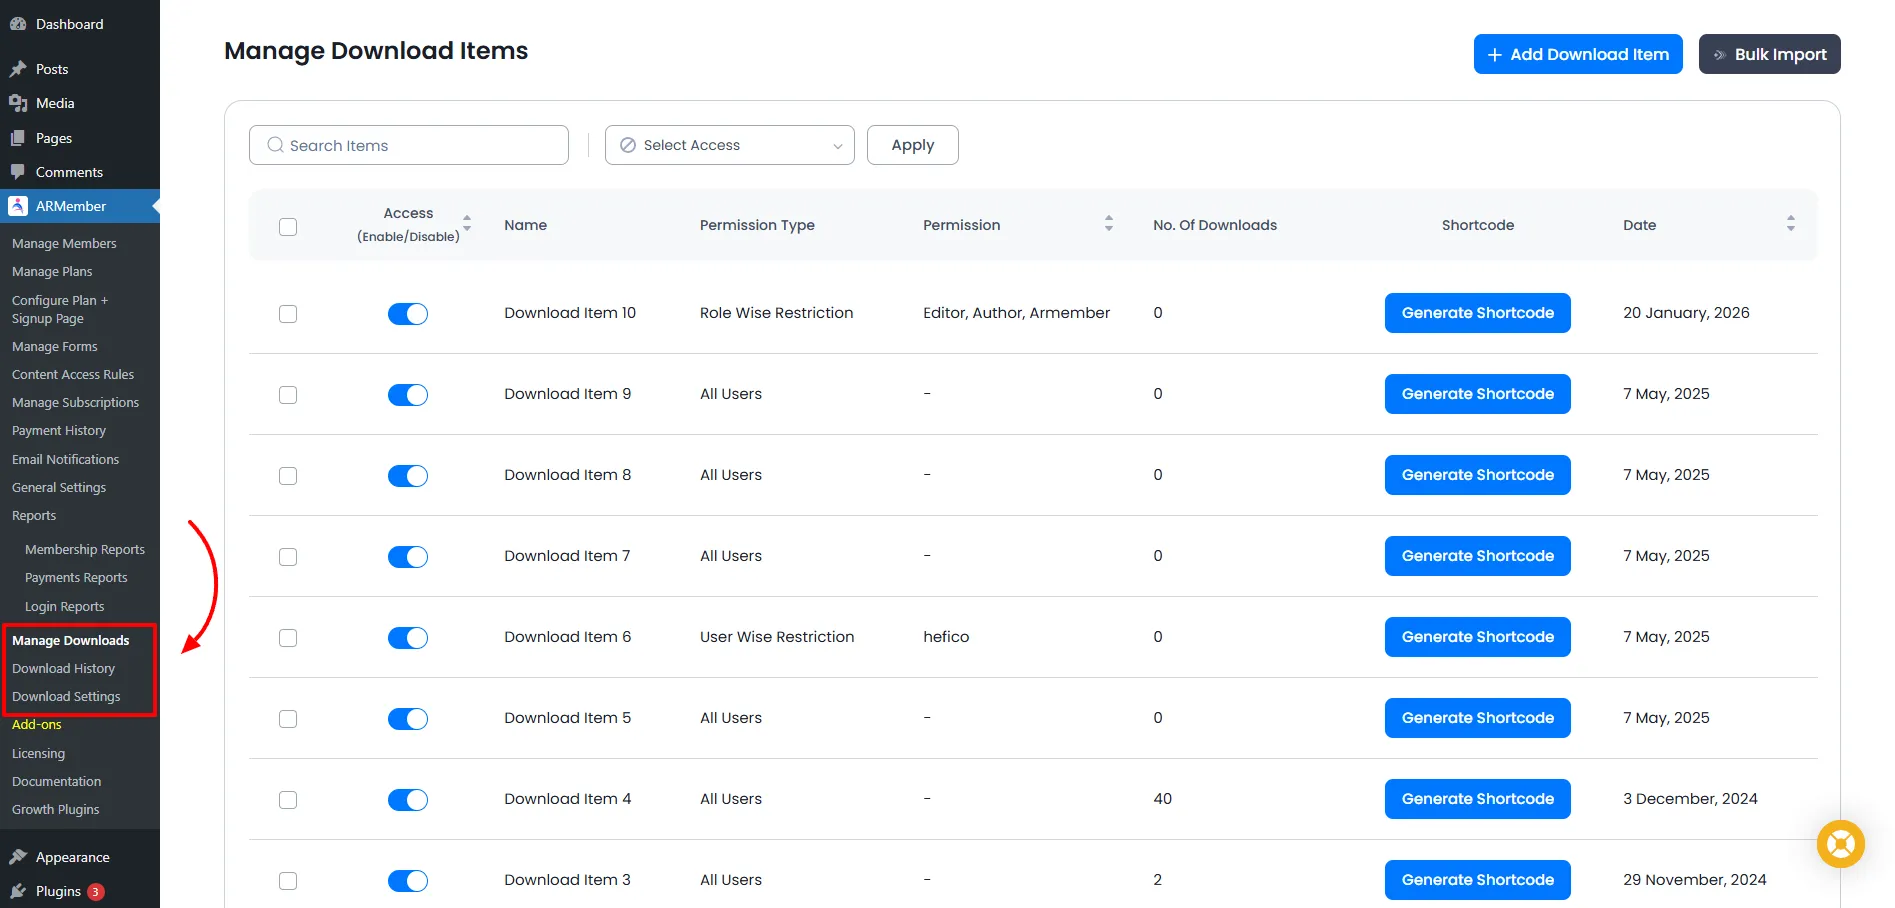1895x908 pixels.
Task: Click the Posts pushpin icon
Action: [x=20, y=68]
